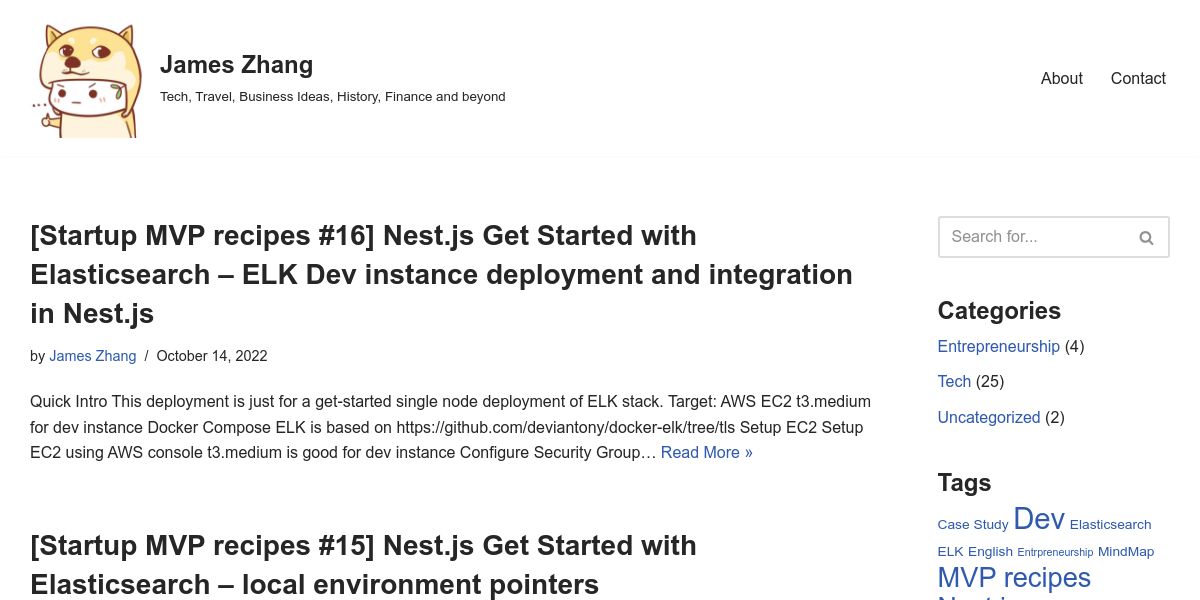
Task: Open the Contact page
Action: 1138,78
